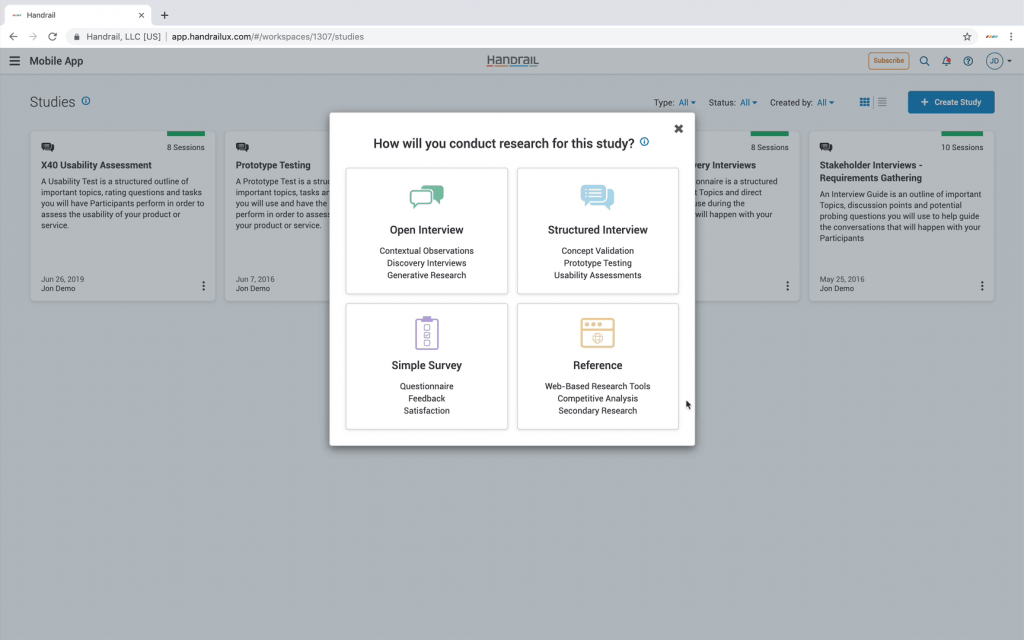Screen dimensions: 1024x640
Task: Click the Handrail extension icon in browser toolbar
Action: coord(991,37)
